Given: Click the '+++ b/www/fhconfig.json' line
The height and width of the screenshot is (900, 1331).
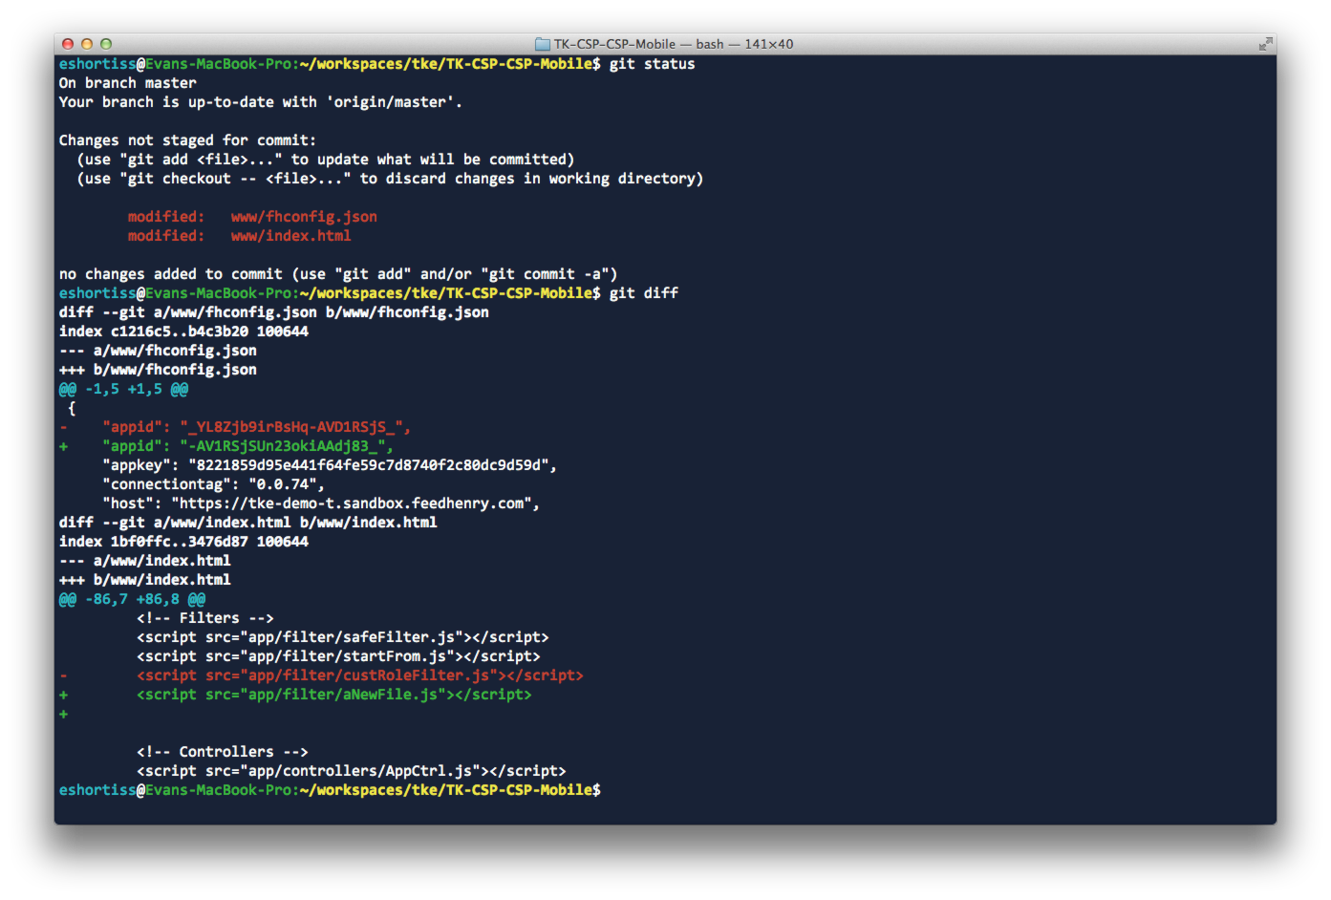Looking at the screenshot, I should click(x=157, y=369).
